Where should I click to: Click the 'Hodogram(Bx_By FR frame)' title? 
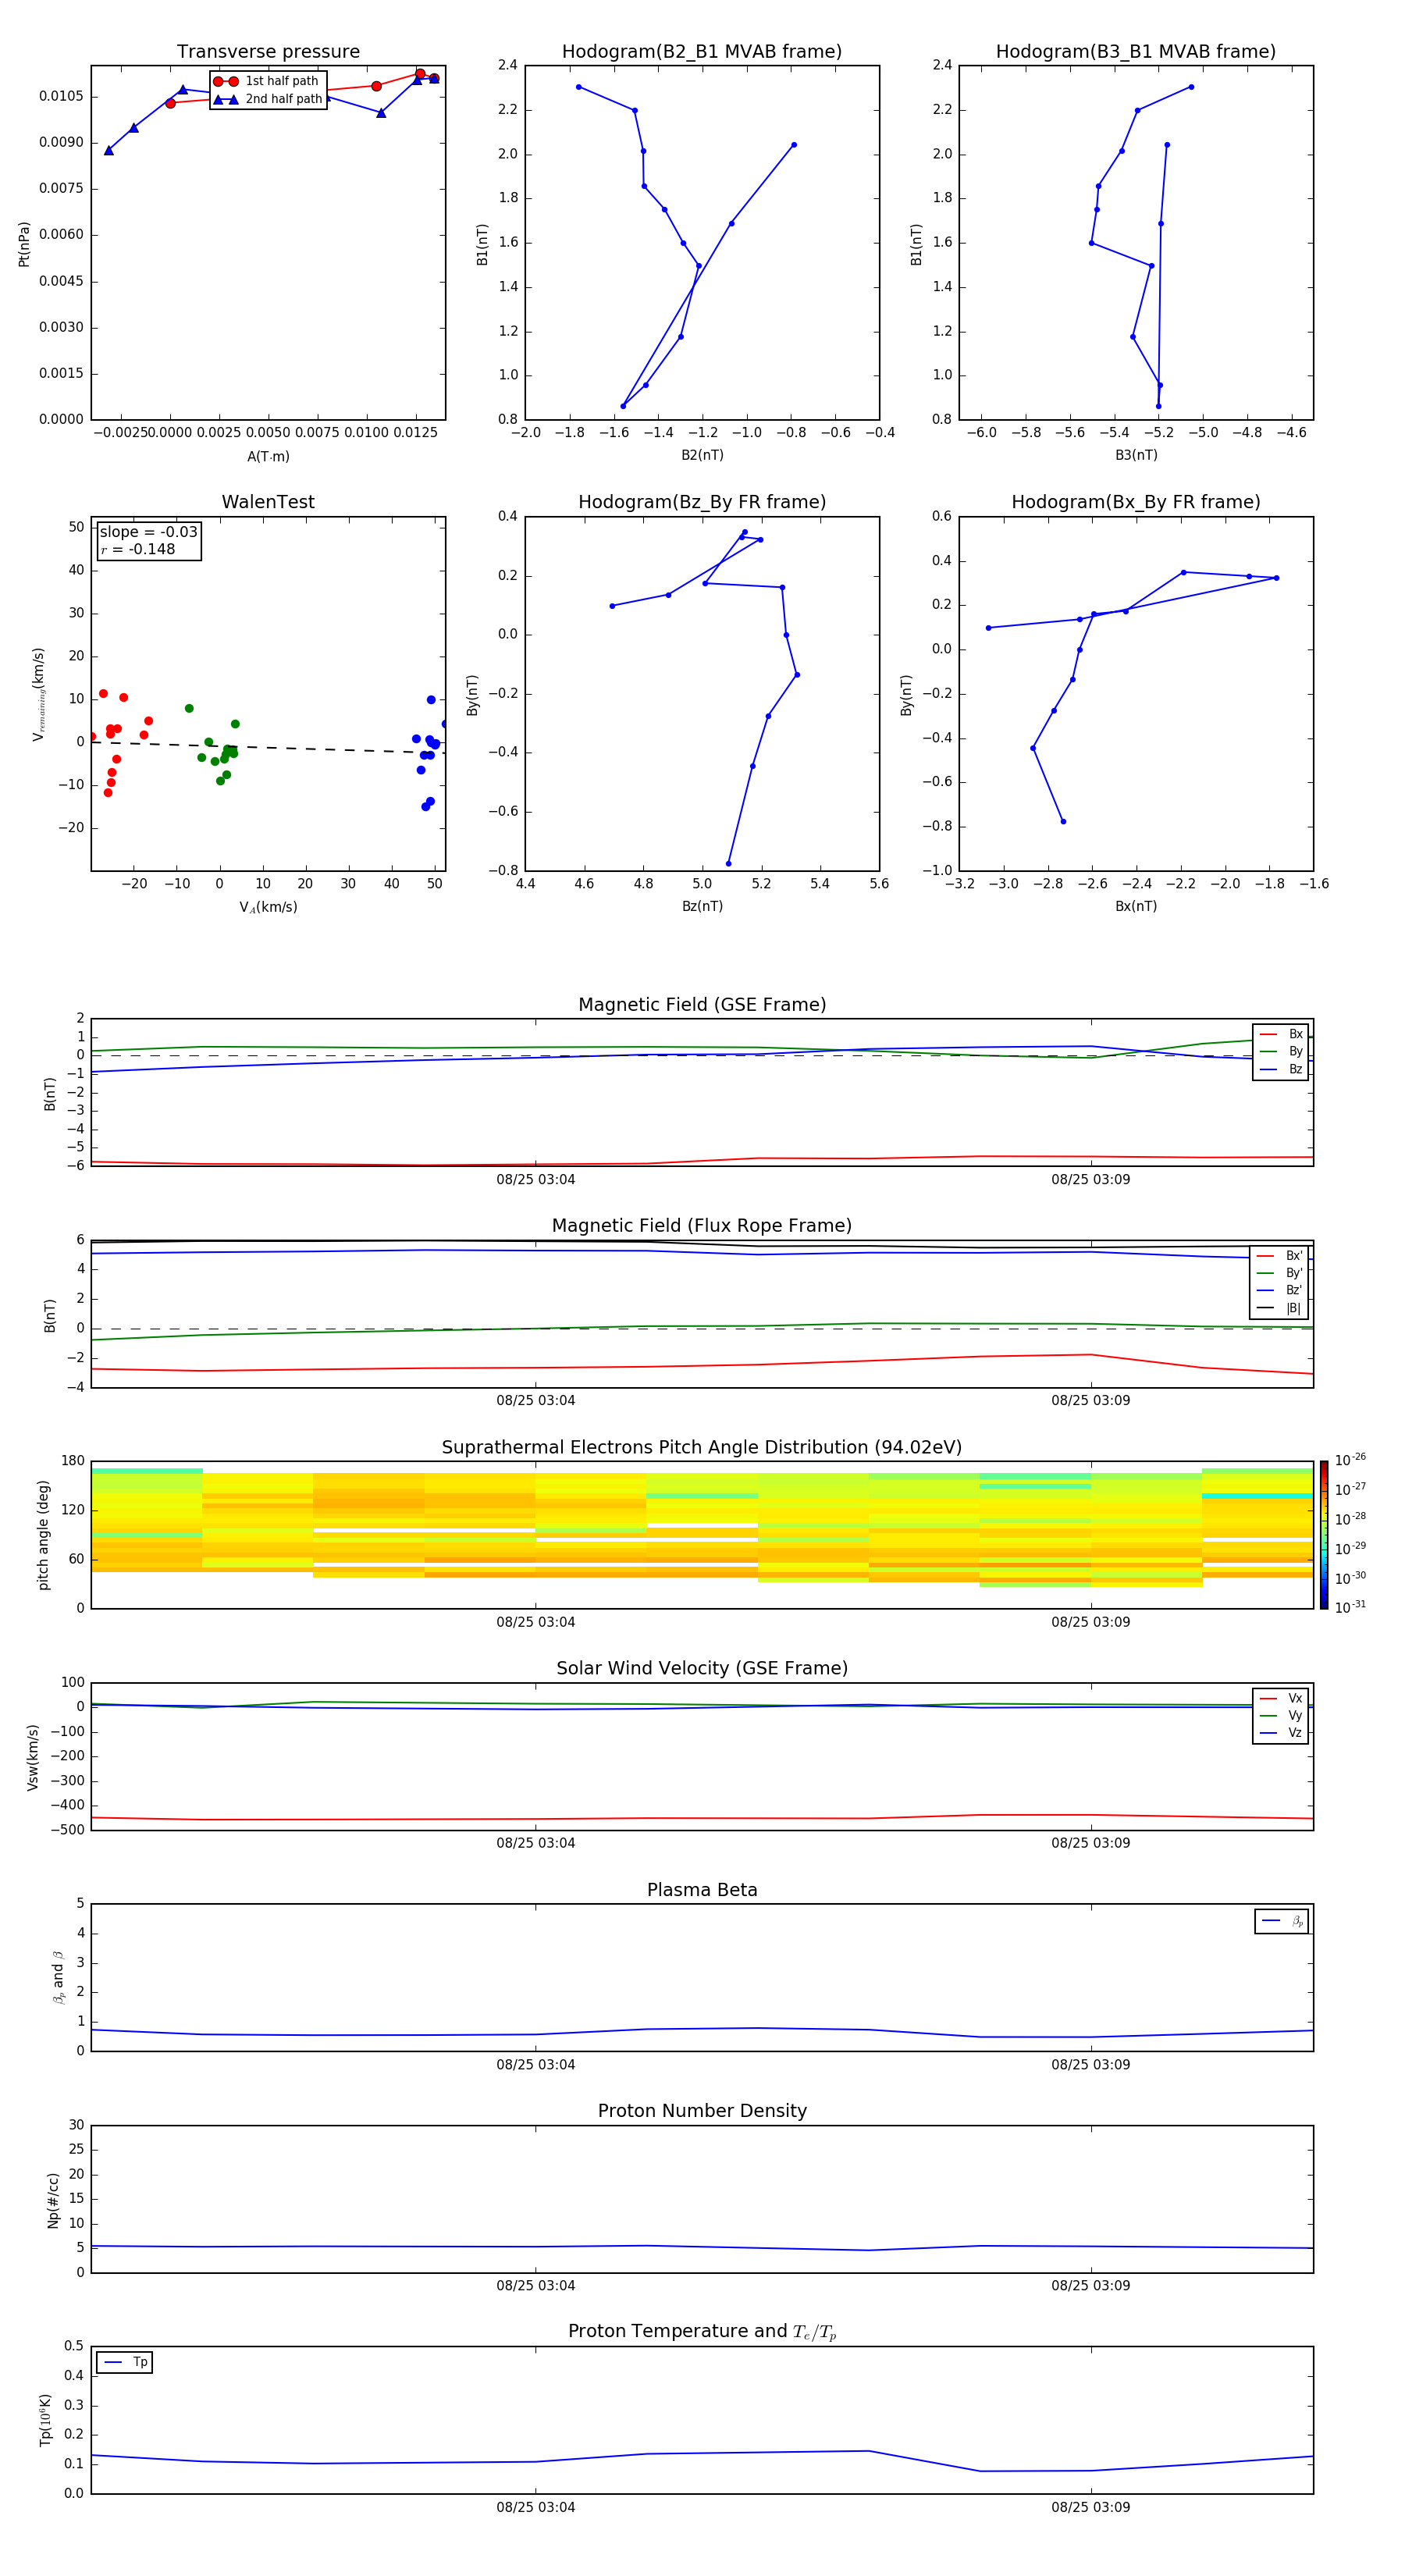(x=1136, y=502)
